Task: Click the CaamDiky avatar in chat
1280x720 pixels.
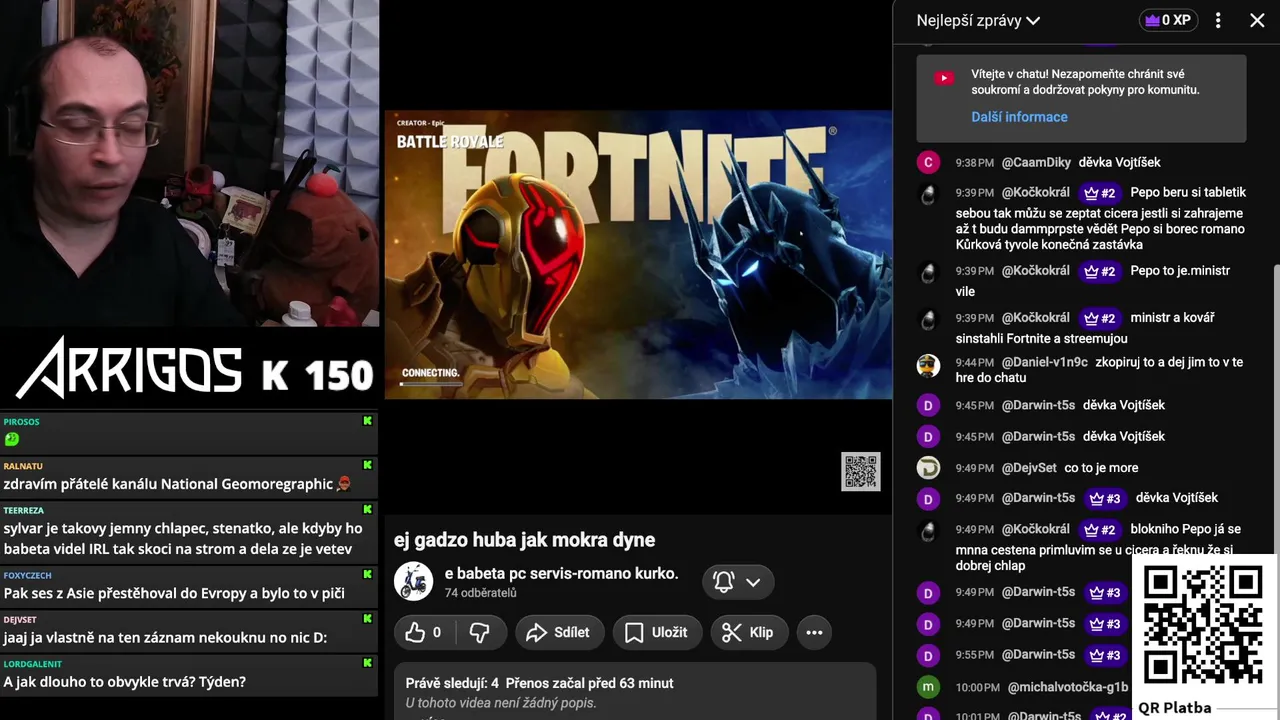Action: pos(928,162)
